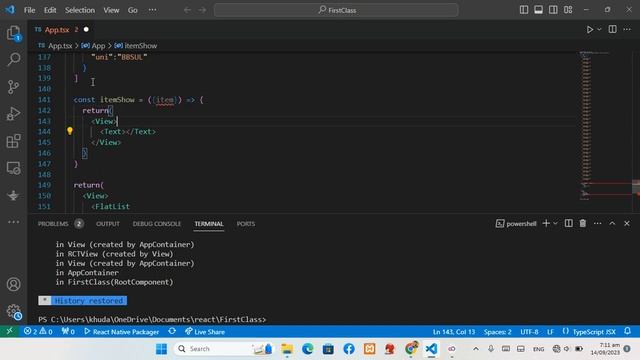
Task: Show more menu bar items
Action: coord(152,10)
